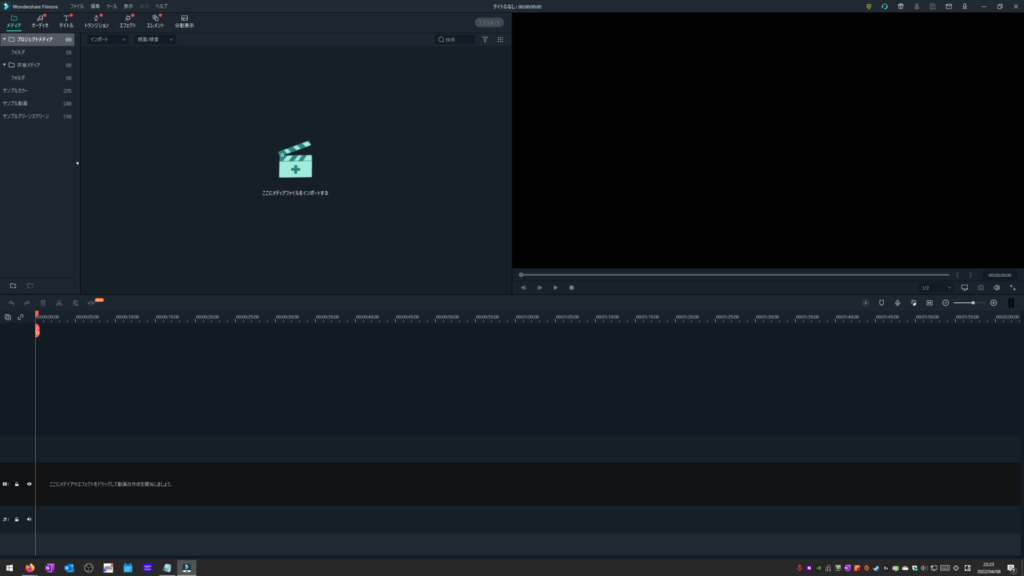1024x576 pixels.
Task: Open the タイトル (Titles) tab
Action: point(66,20)
